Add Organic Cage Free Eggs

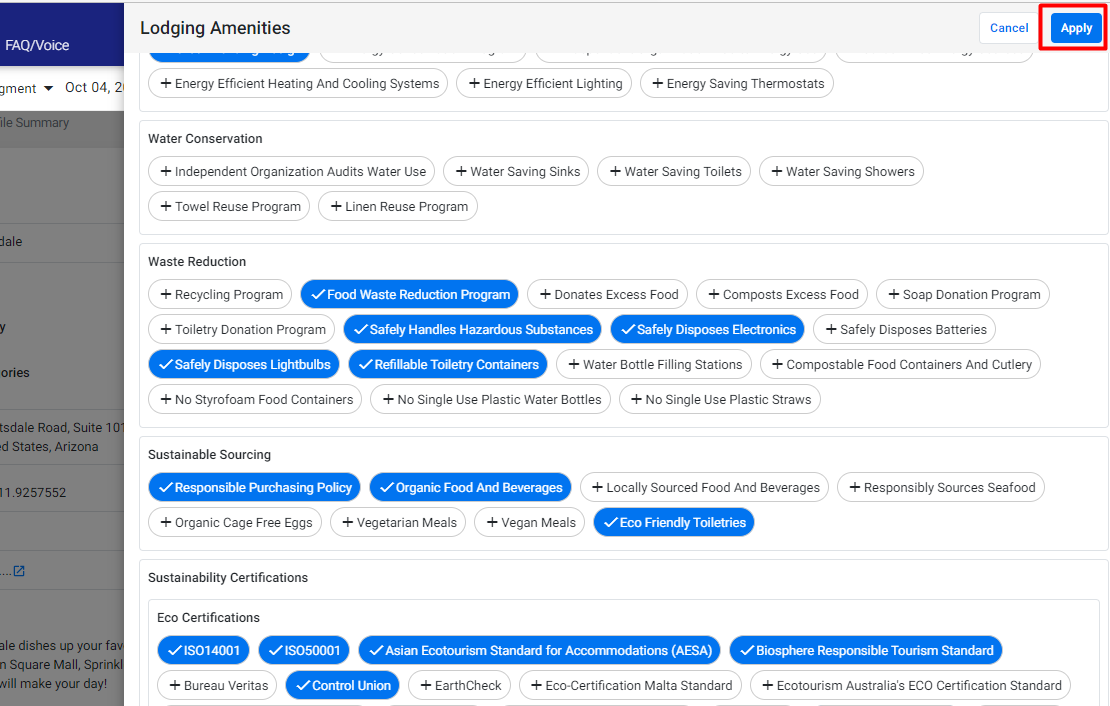pyautogui.click(x=235, y=522)
